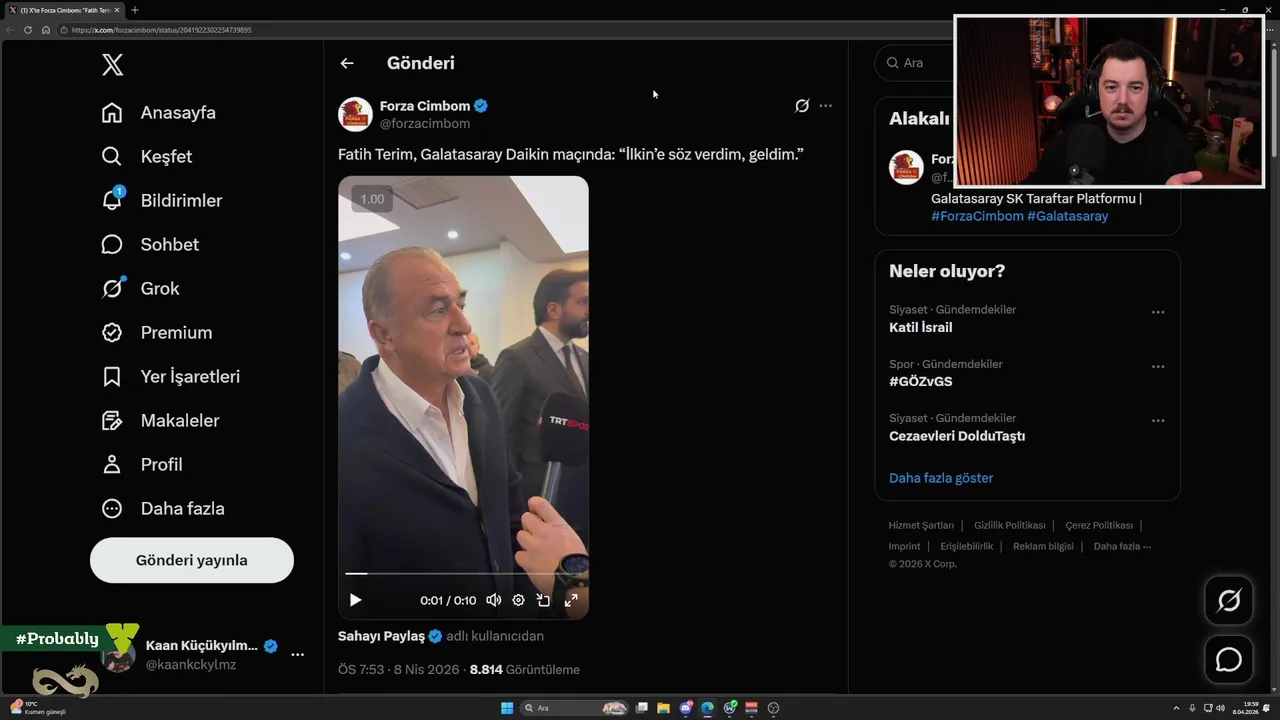Click the Grok explain icon on the post
Image resolution: width=1280 pixels, height=720 pixels.
point(802,106)
